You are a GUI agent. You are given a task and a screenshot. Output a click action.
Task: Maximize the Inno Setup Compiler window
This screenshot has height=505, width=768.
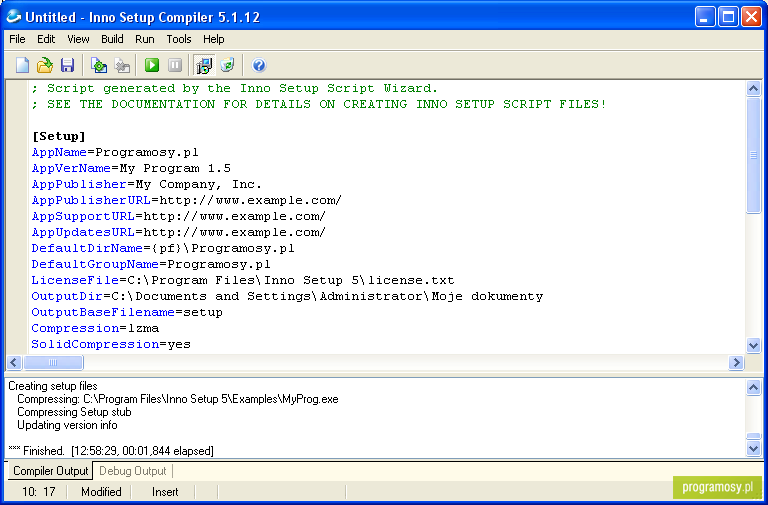click(x=728, y=17)
